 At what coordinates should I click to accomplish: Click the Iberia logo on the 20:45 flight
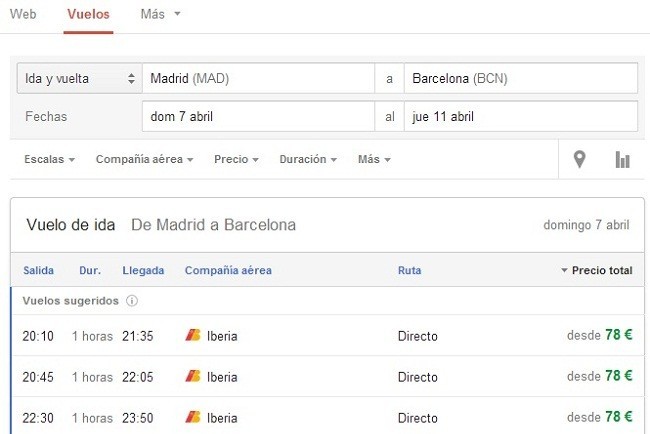click(x=193, y=376)
